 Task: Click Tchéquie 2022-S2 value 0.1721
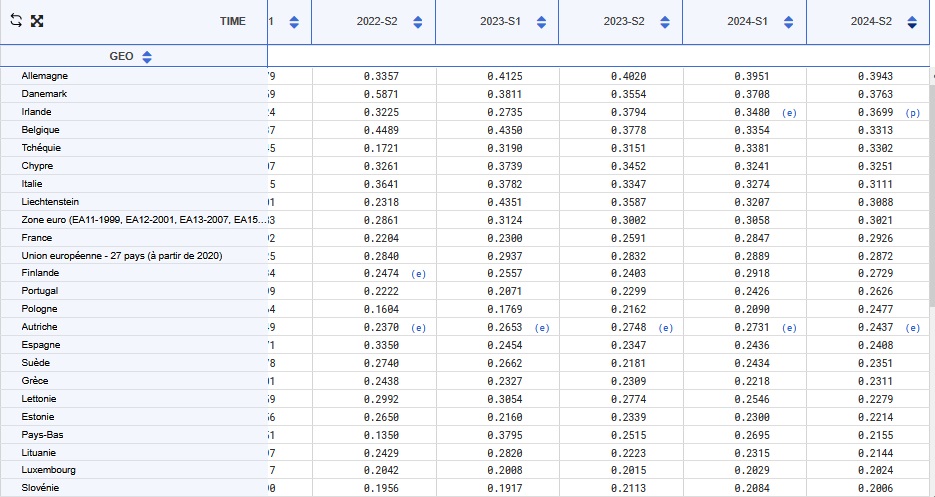click(382, 148)
